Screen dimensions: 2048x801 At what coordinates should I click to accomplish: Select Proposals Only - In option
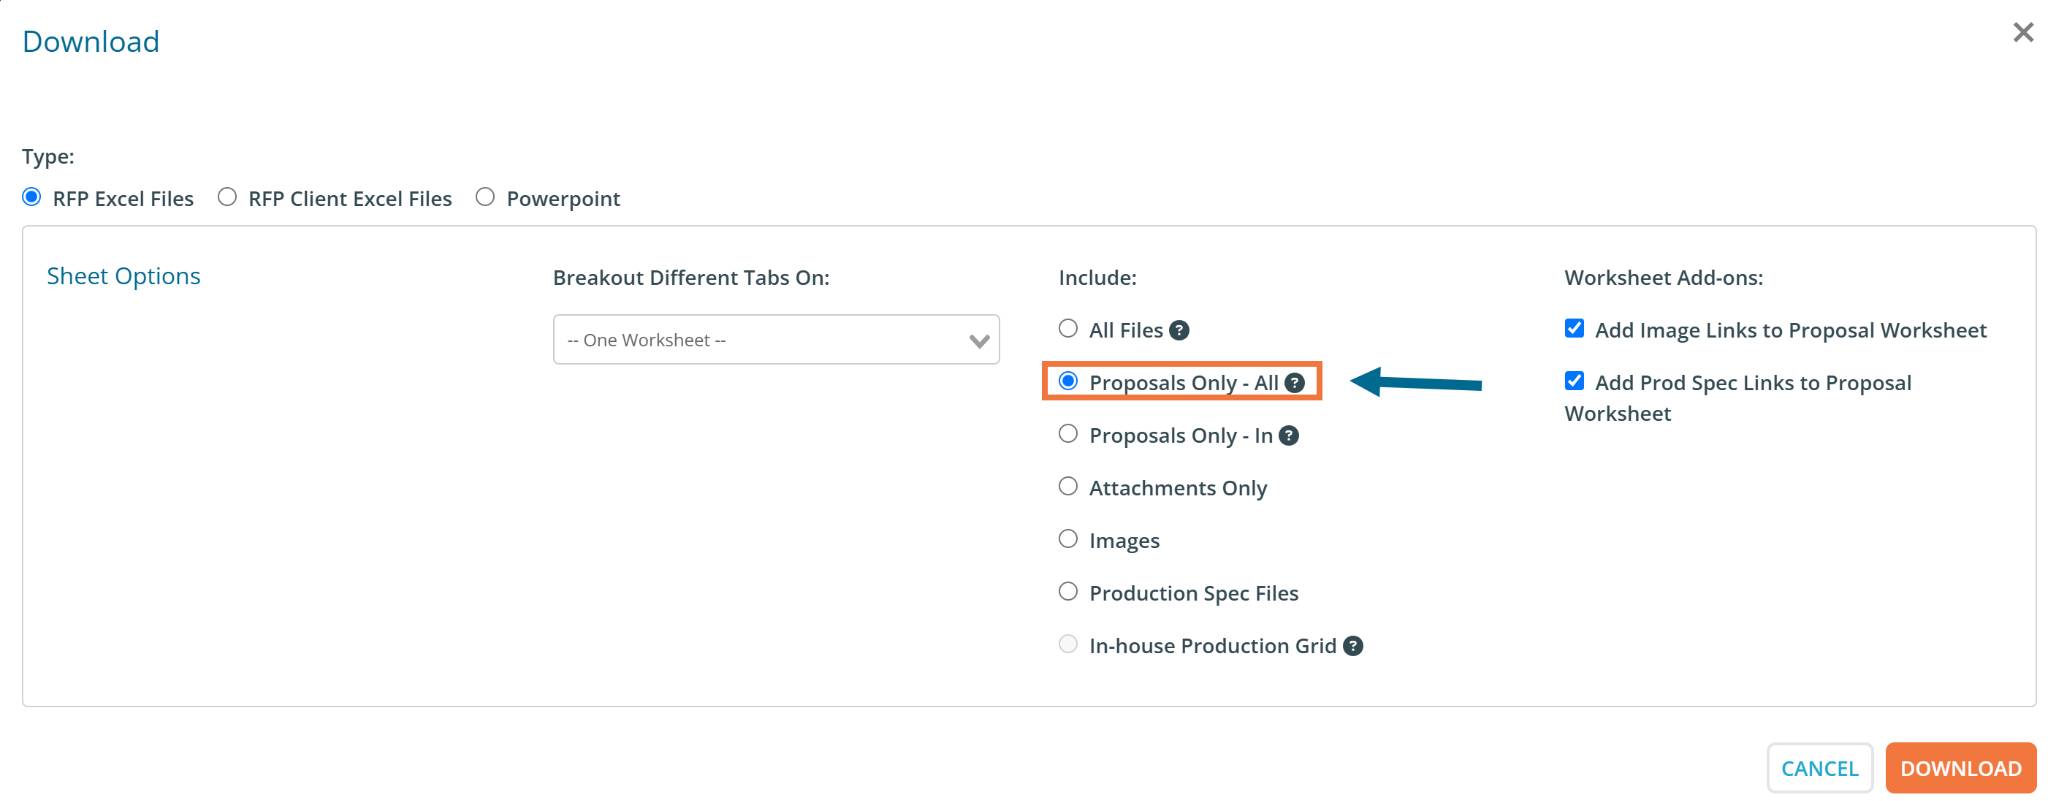click(1068, 433)
